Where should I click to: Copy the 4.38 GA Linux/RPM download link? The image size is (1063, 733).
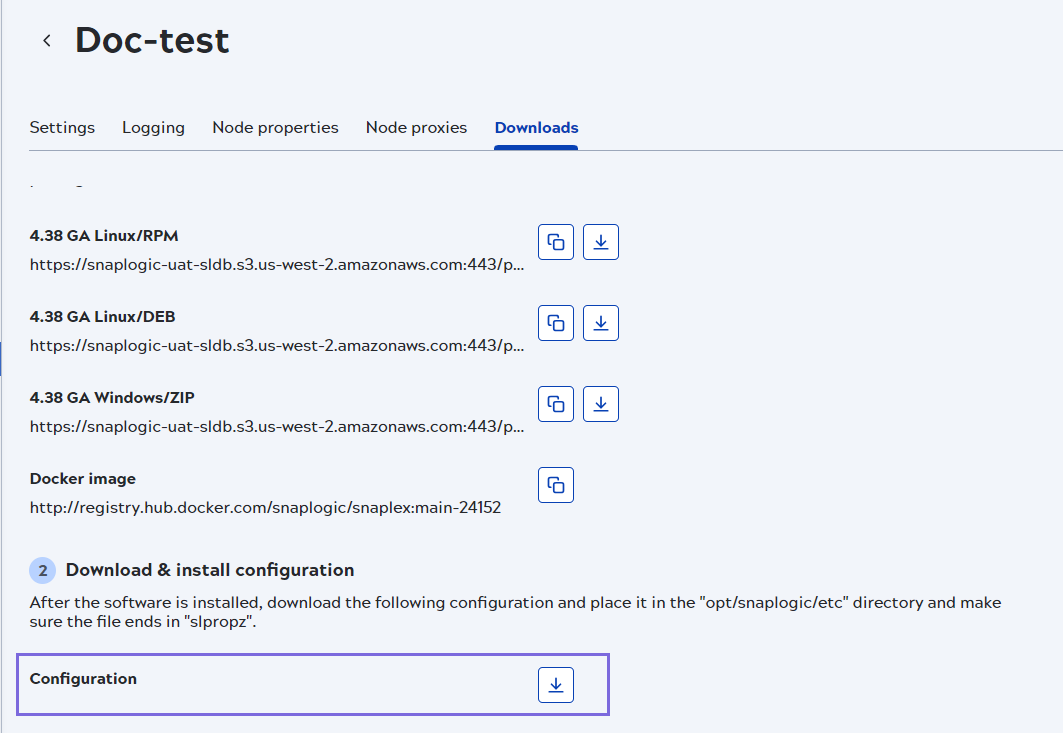click(x=555, y=241)
